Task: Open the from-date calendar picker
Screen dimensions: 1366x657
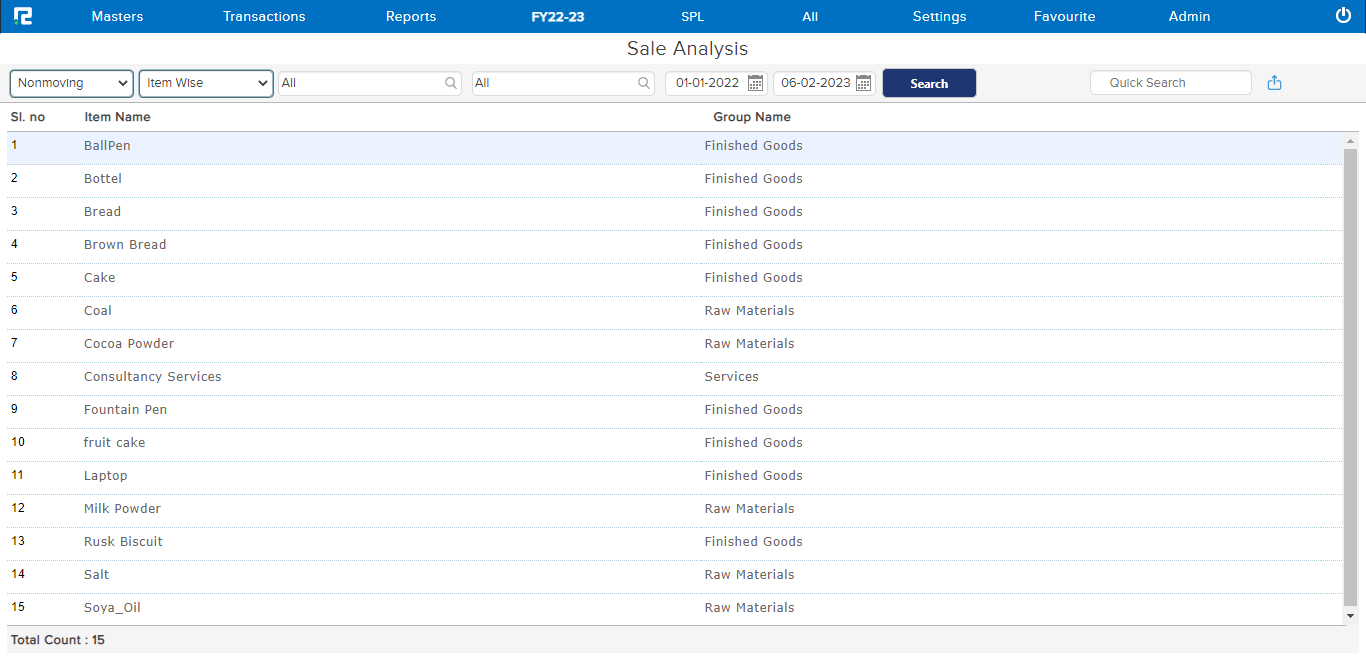Action: pyautogui.click(x=756, y=83)
